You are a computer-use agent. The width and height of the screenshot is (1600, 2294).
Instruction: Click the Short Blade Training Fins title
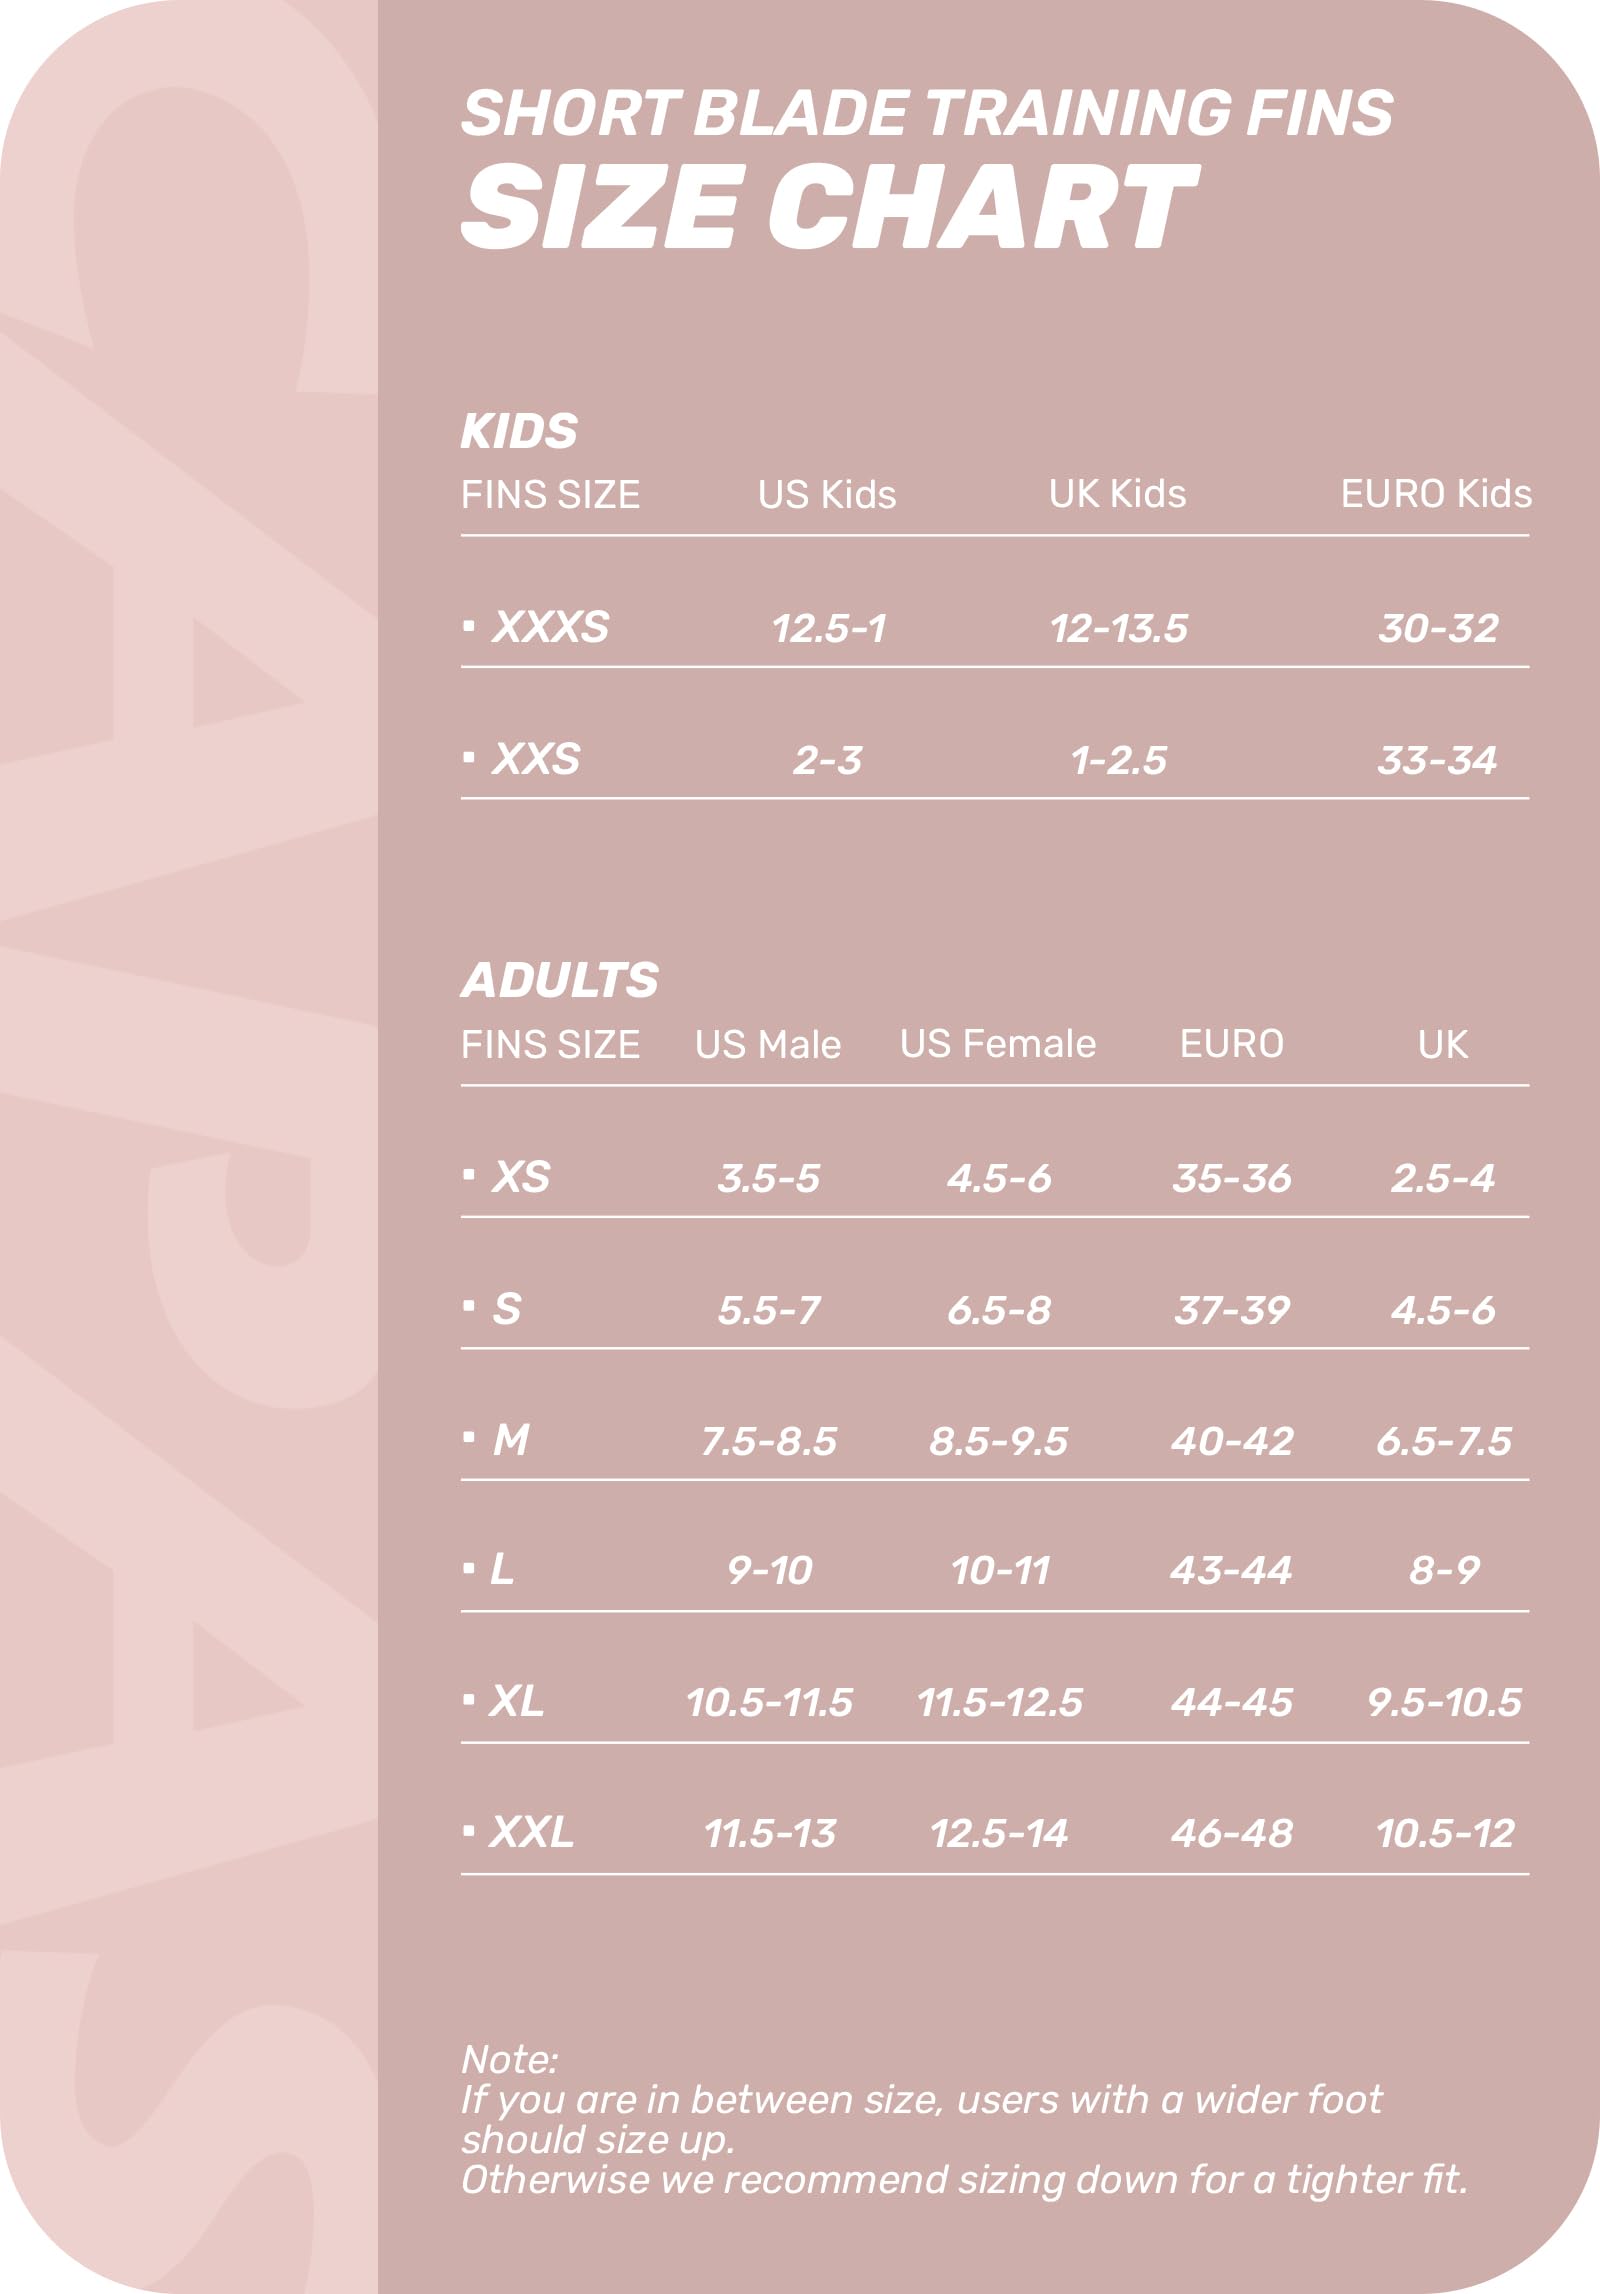tap(926, 113)
